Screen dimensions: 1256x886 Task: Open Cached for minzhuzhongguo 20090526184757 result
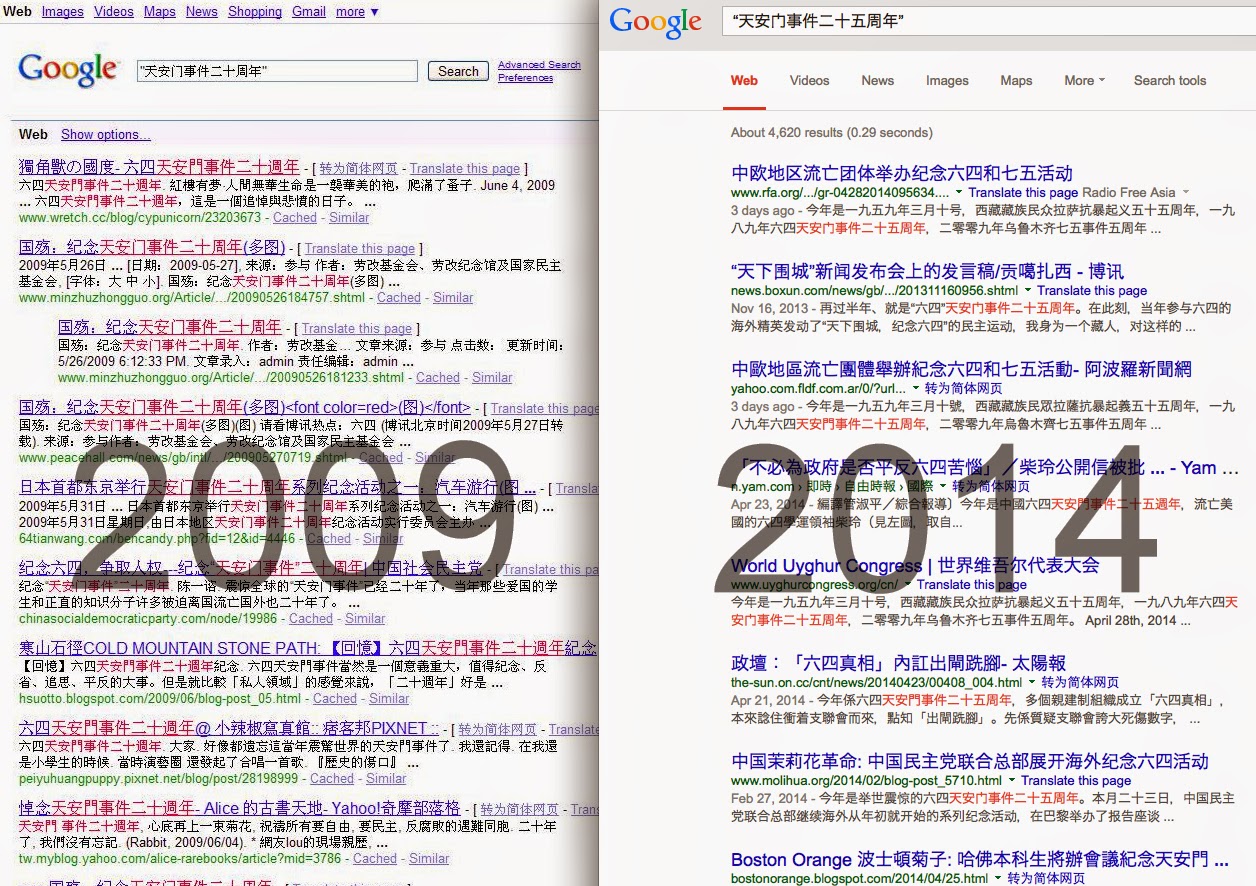pyautogui.click(x=399, y=297)
